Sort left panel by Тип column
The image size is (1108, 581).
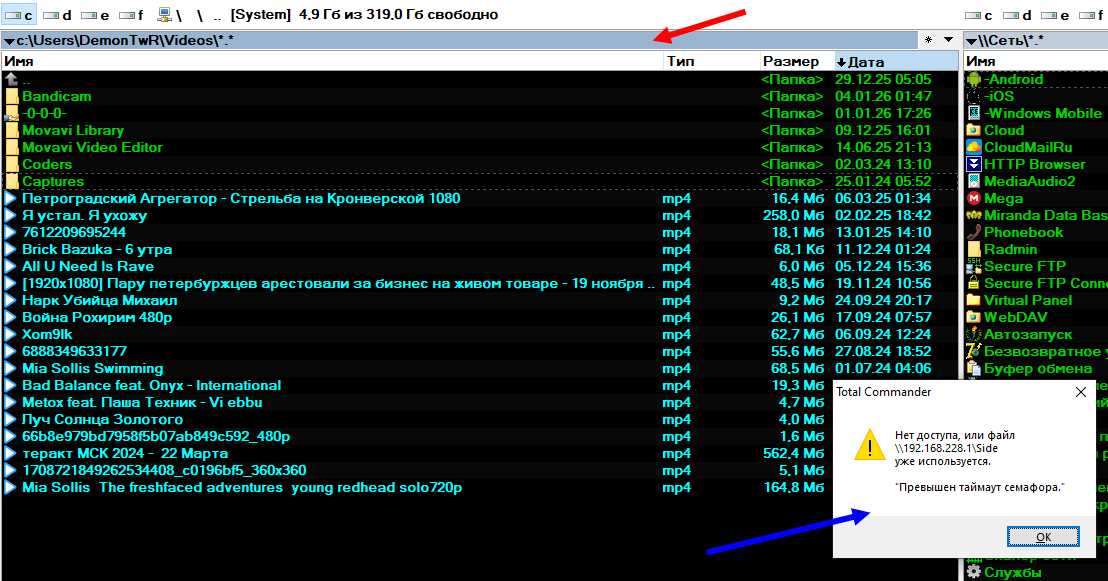point(712,61)
